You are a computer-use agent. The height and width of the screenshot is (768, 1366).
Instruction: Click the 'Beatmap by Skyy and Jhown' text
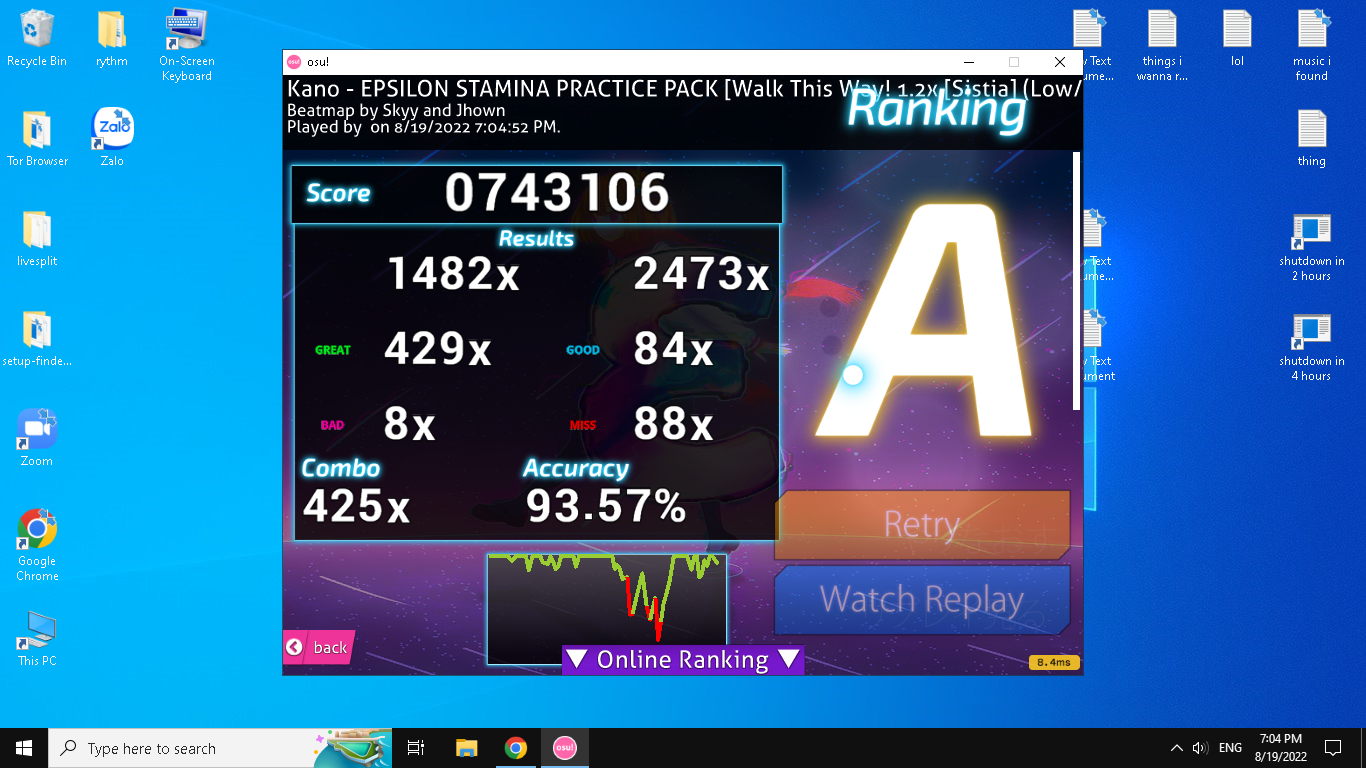tap(396, 110)
